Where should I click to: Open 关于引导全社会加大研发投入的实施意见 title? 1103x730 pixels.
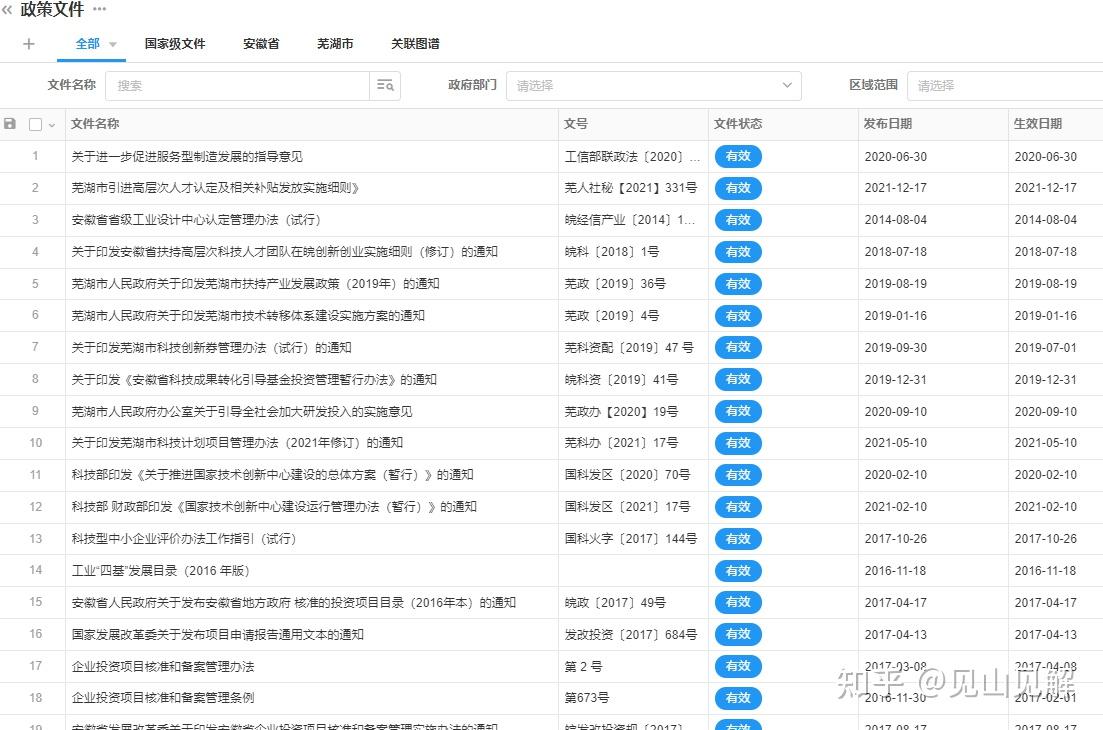[242, 411]
